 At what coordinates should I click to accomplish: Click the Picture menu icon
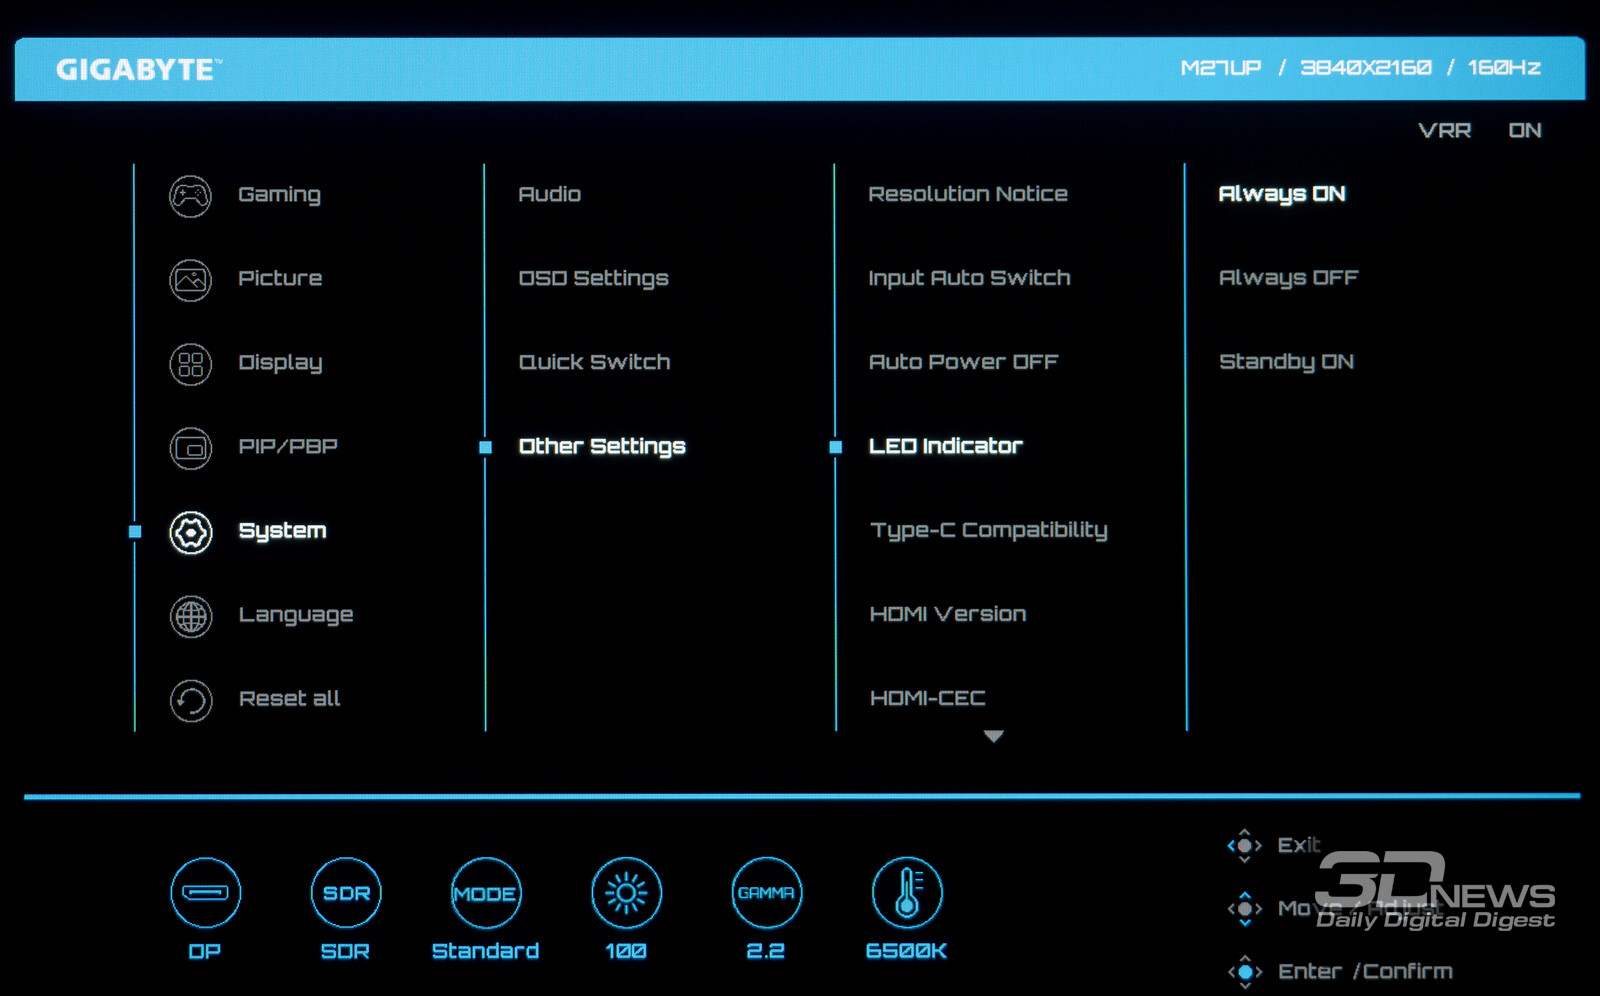190,280
